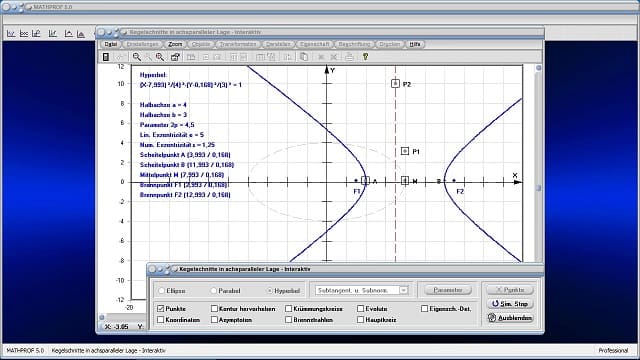Image resolution: width=640 pixels, height=360 pixels.
Task: Open the Datei menu
Action: point(111,44)
